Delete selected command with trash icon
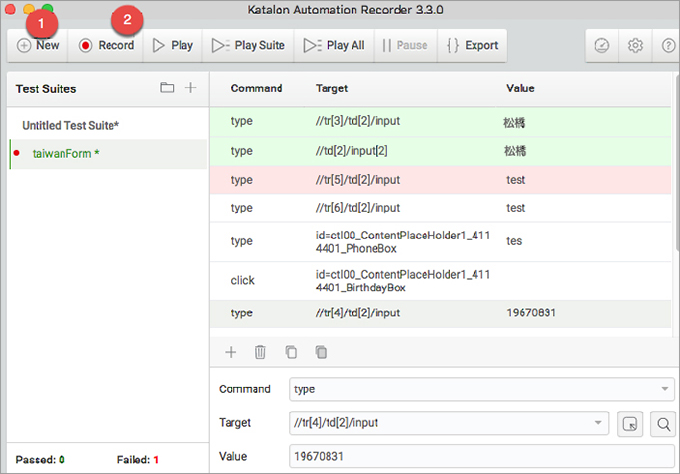 point(260,352)
